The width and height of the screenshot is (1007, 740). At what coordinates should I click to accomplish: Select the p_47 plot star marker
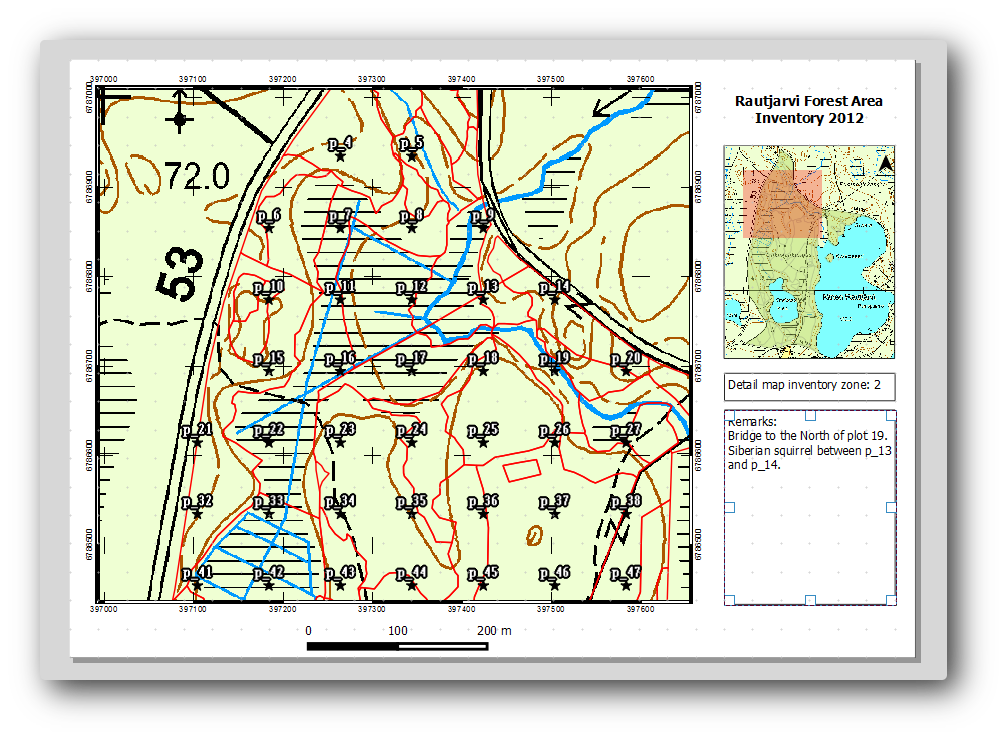626,585
